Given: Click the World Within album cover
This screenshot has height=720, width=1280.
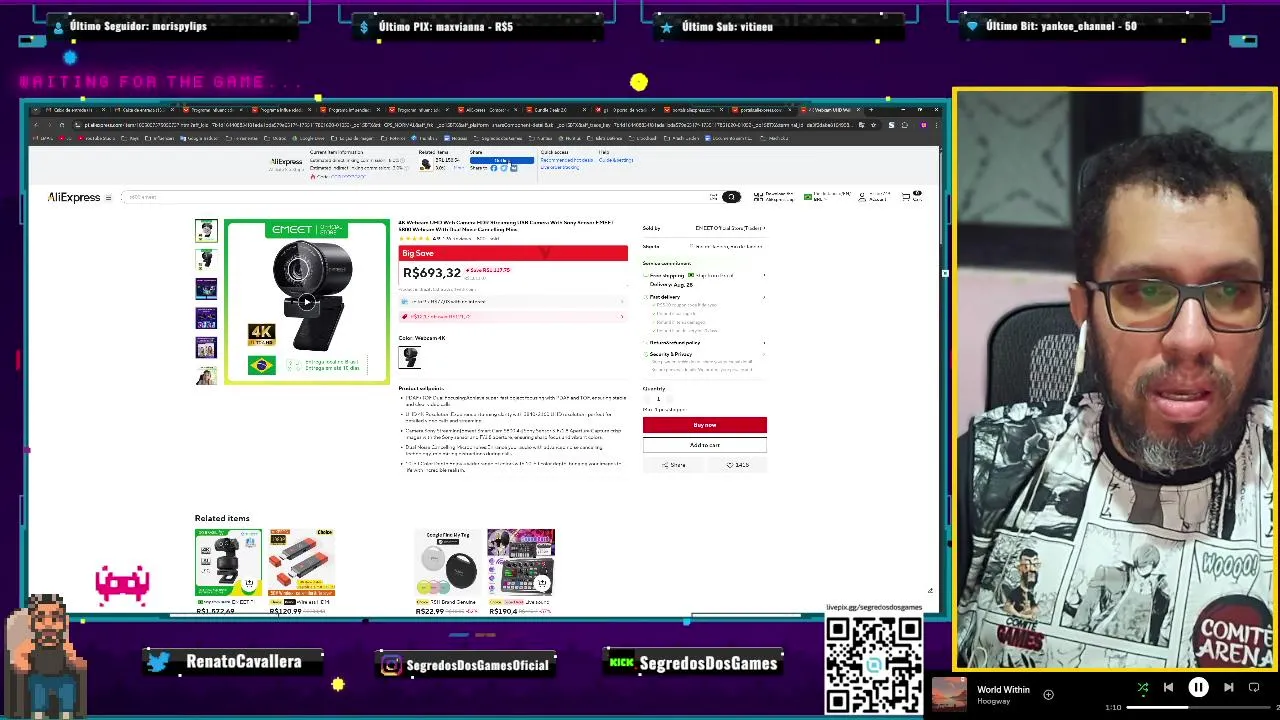Looking at the screenshot, I should [x=949, y=695].
